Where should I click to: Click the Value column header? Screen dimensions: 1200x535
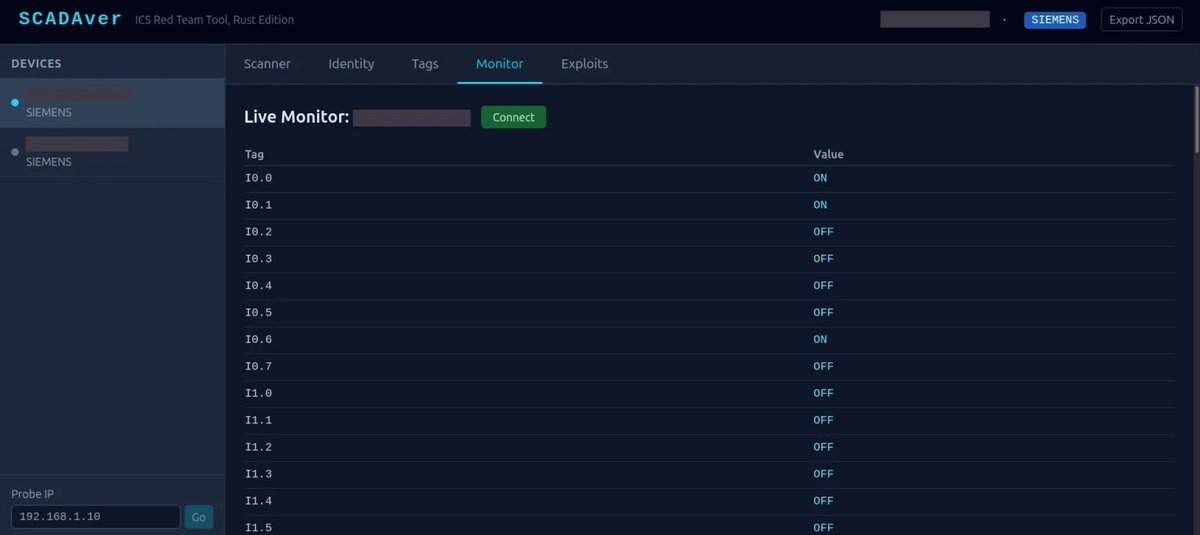828,154
